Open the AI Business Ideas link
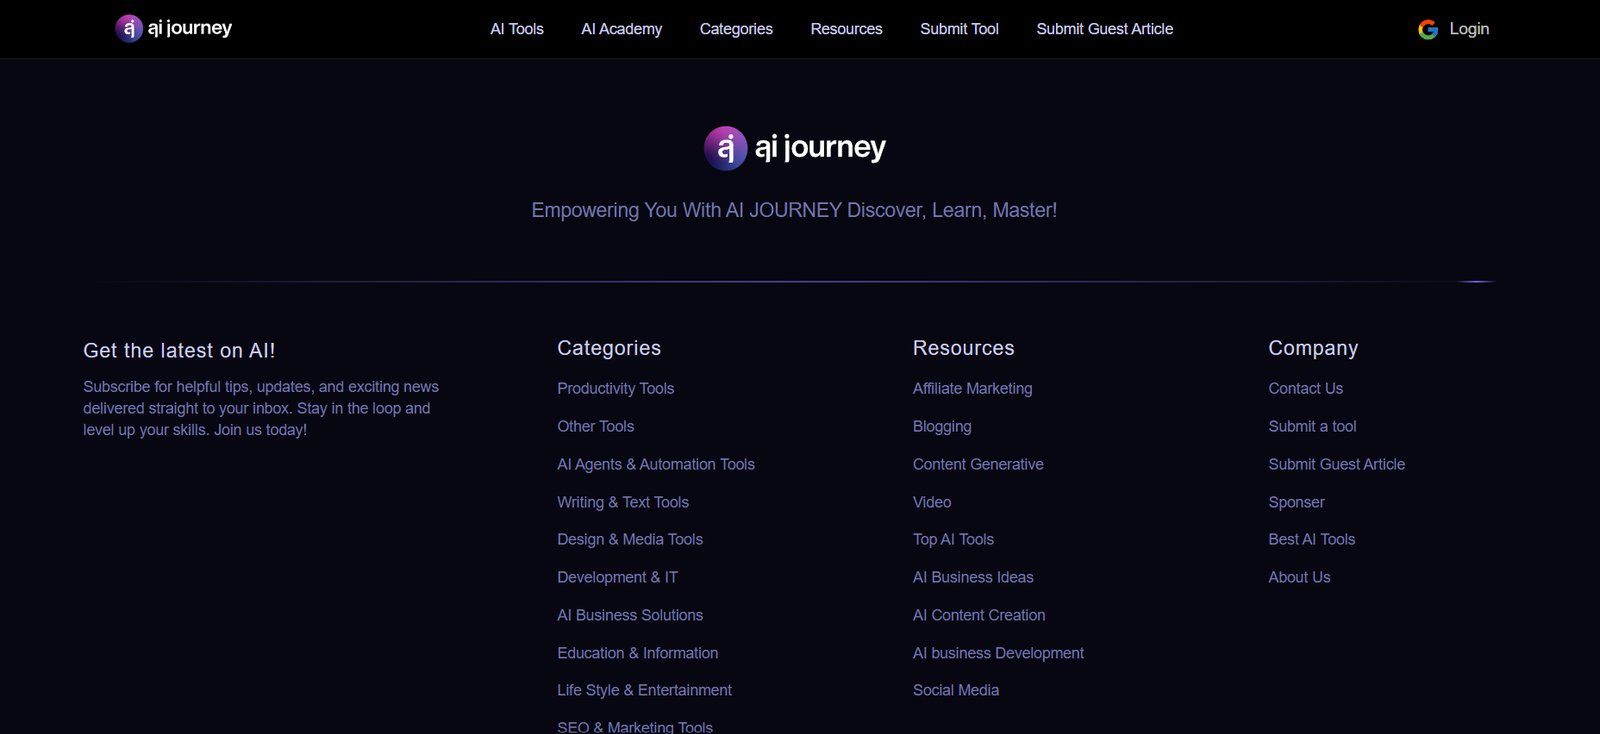Image resolution: width=1600 pixels, height=734 pixels. click(974, 577)
